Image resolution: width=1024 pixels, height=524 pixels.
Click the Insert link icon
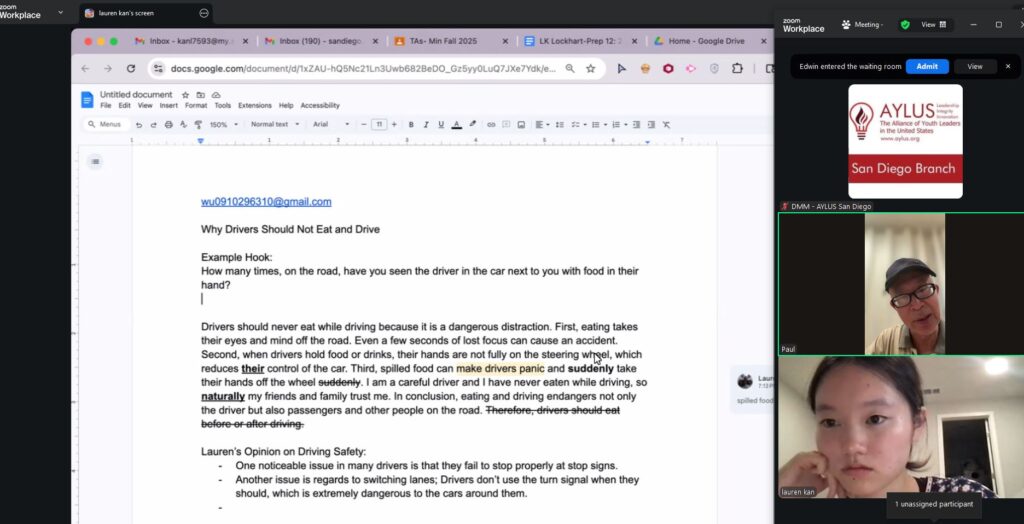coord(491,124)
